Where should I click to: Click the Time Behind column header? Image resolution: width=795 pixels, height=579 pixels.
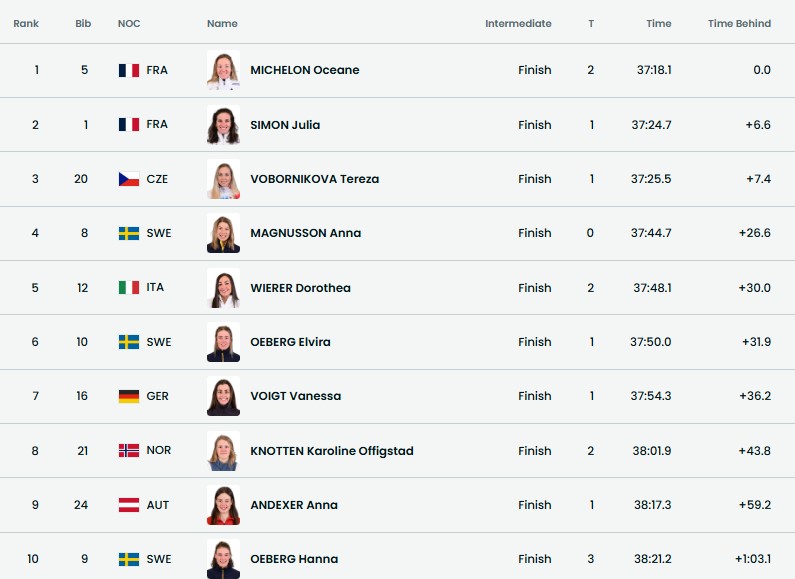coord(739,24)
